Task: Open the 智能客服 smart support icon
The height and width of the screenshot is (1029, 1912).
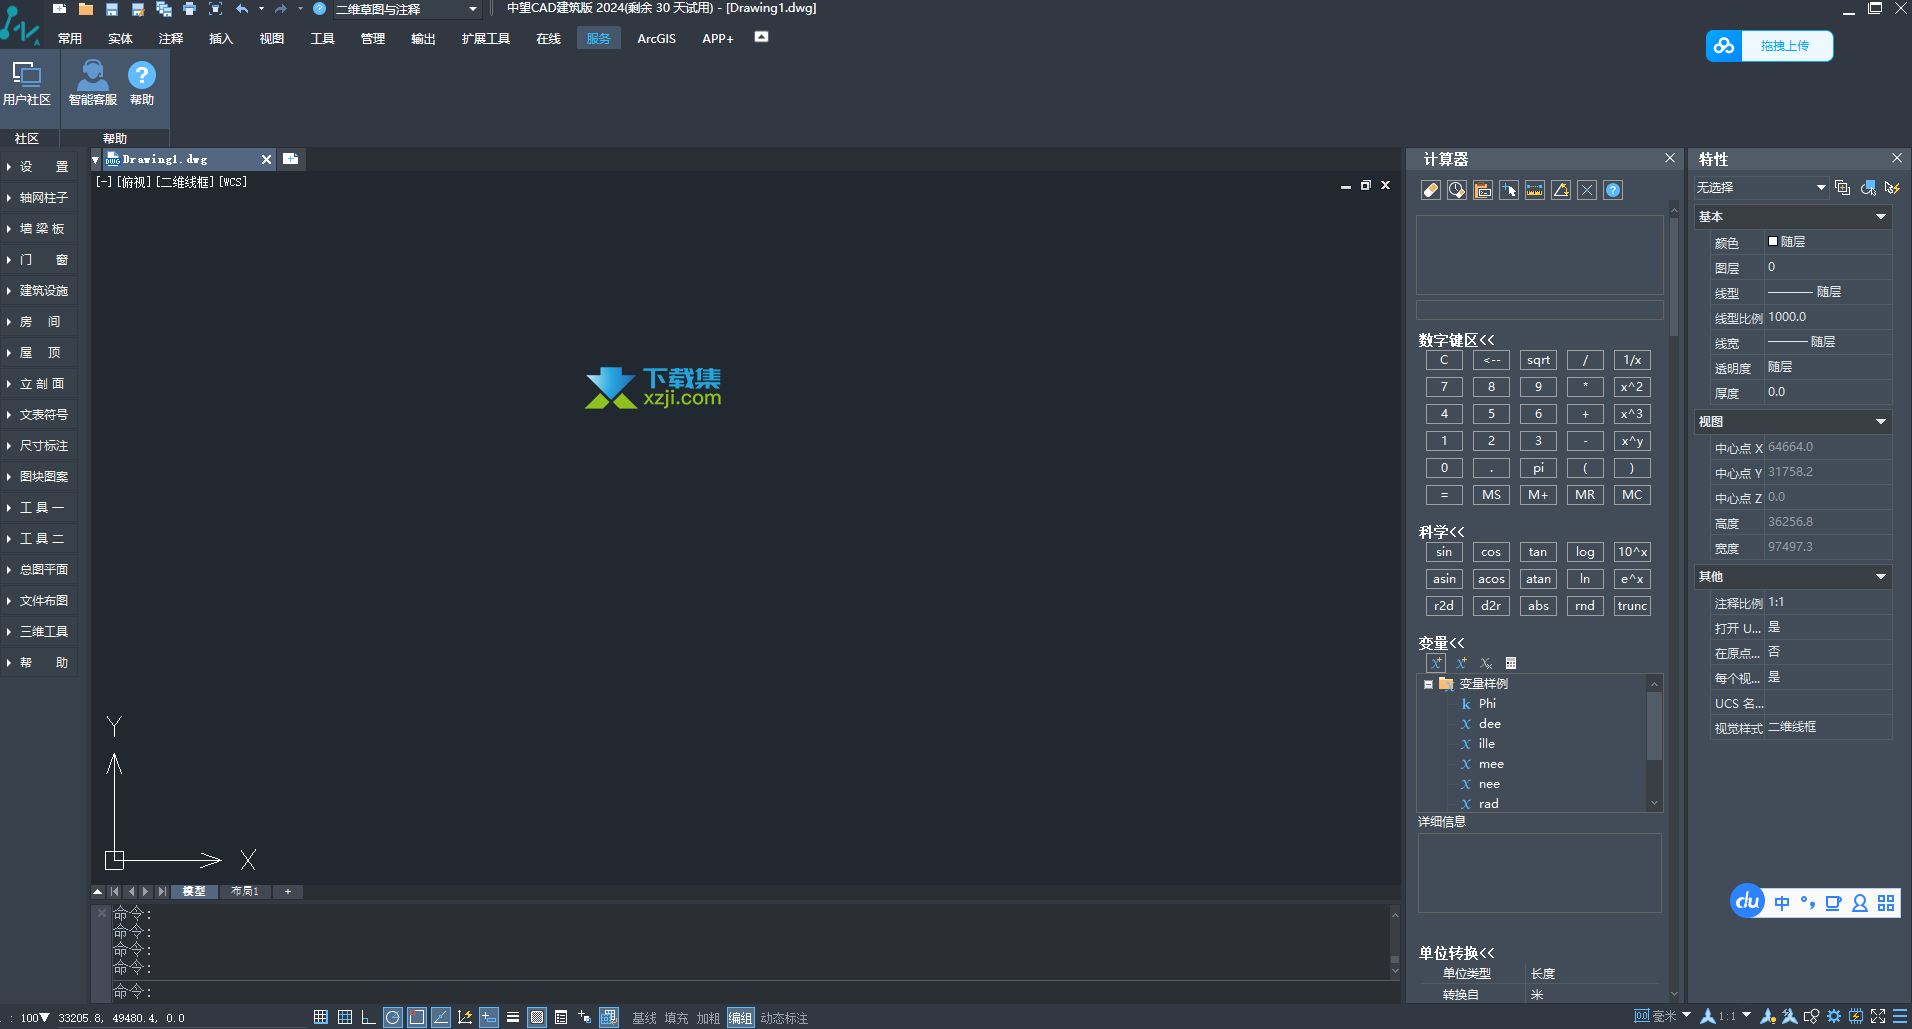Action: point(92,83)
